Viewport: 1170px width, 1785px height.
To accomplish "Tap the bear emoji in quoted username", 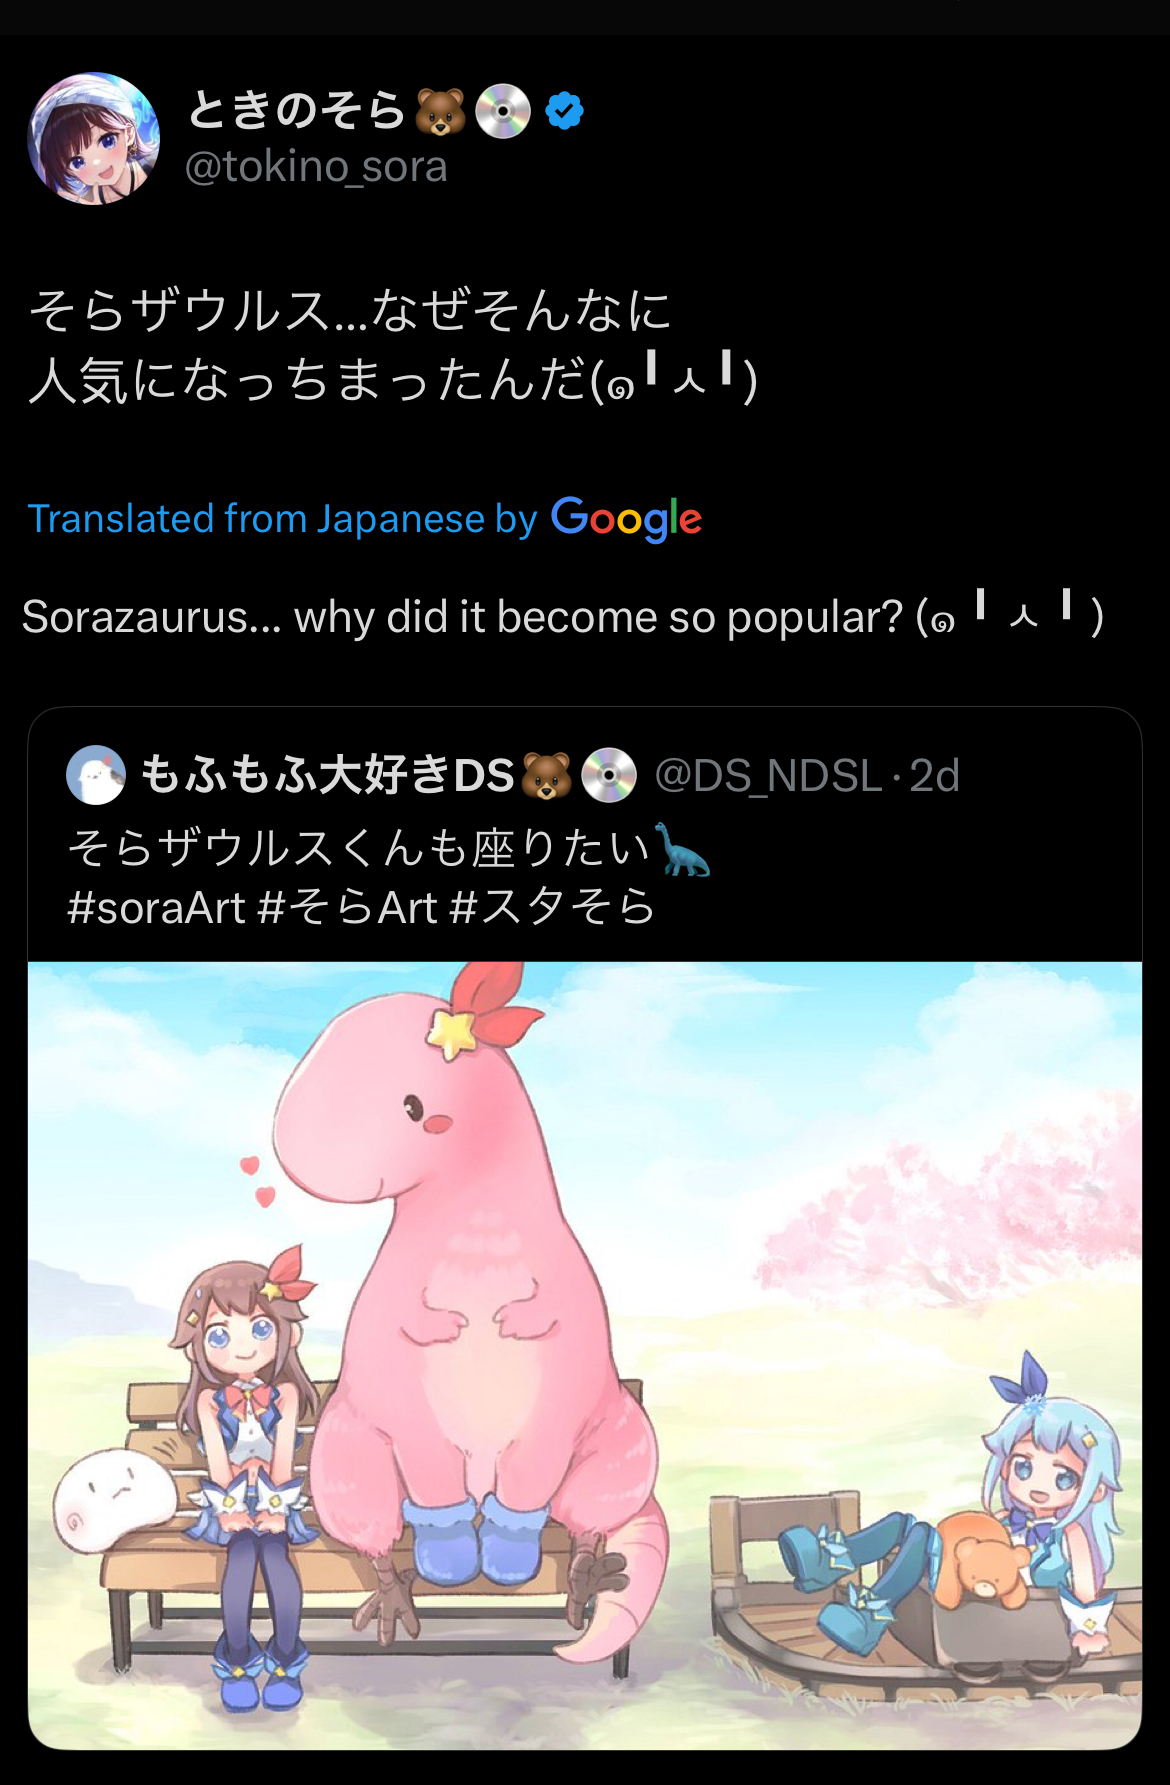I will tap(547, 775).
